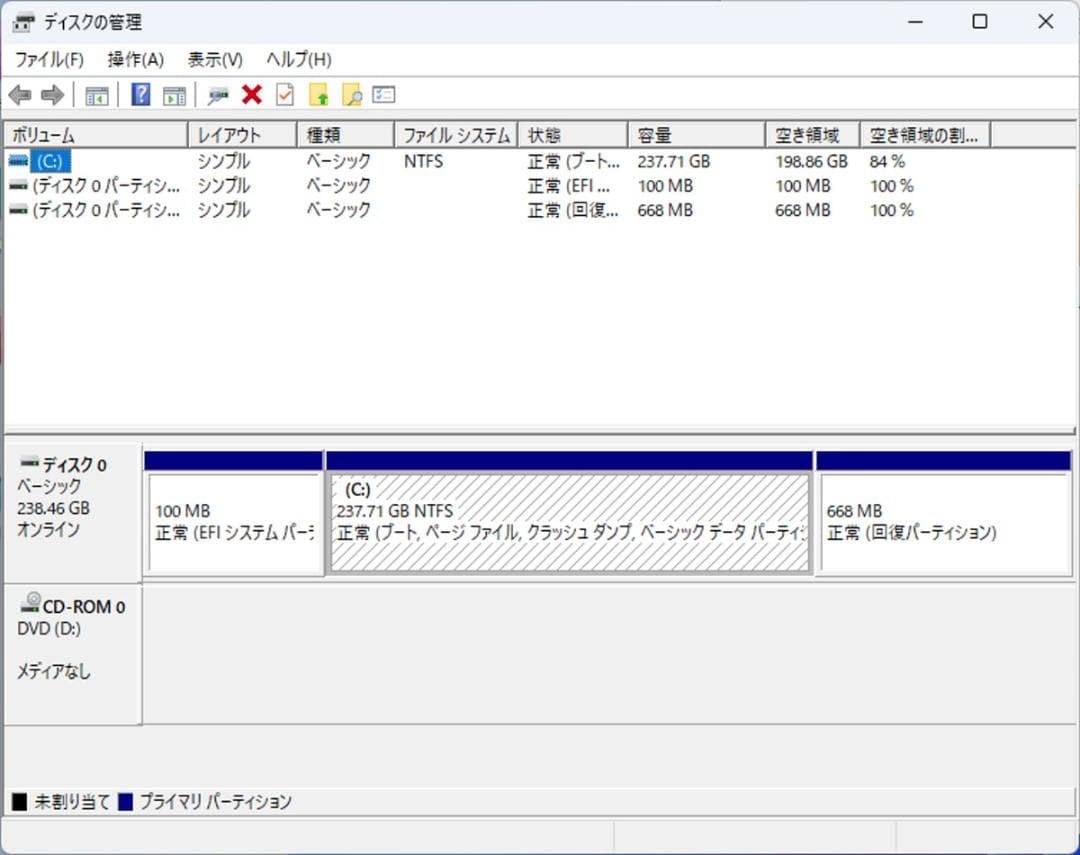The height and width of the screenshot is (855, 1080).
Task: Click the 容量 column header to sort
Action: (x=660, y=133)
